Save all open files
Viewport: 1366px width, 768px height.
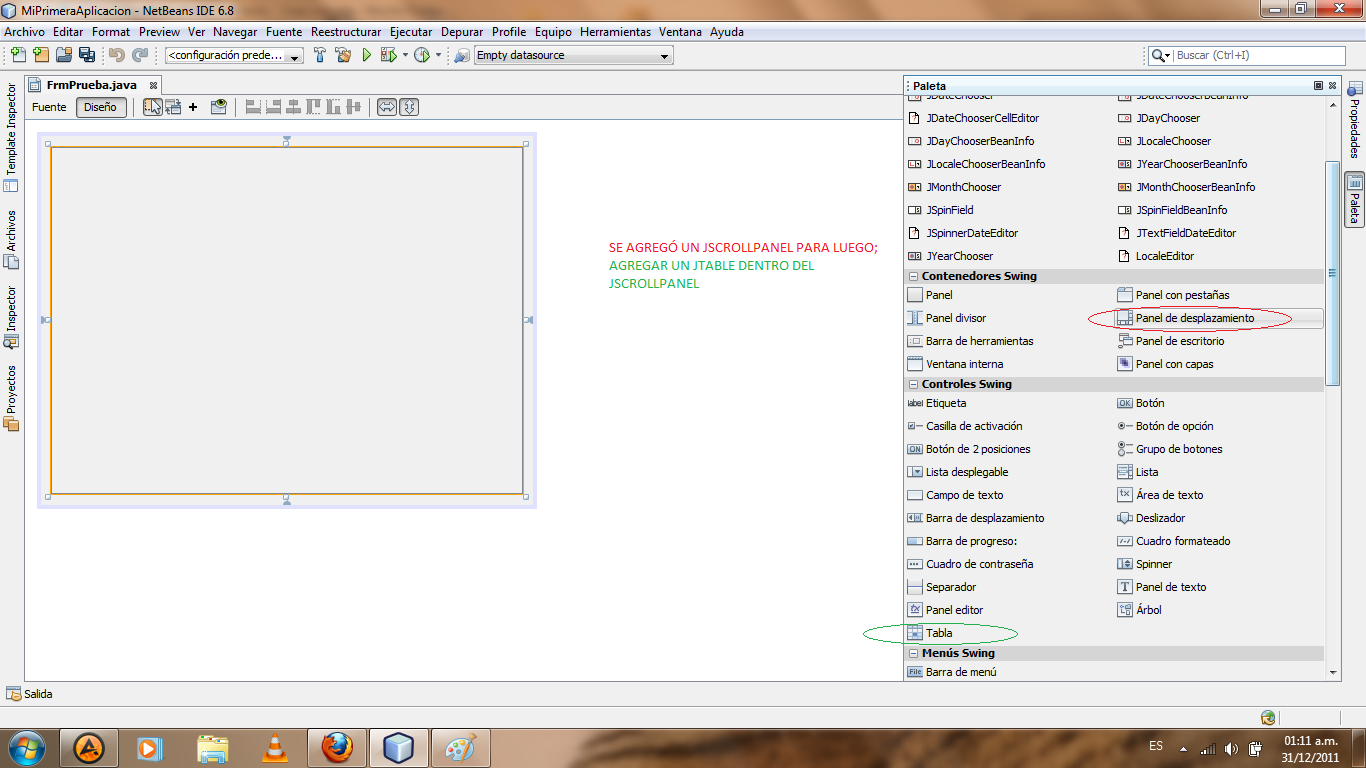click(88, 55)
